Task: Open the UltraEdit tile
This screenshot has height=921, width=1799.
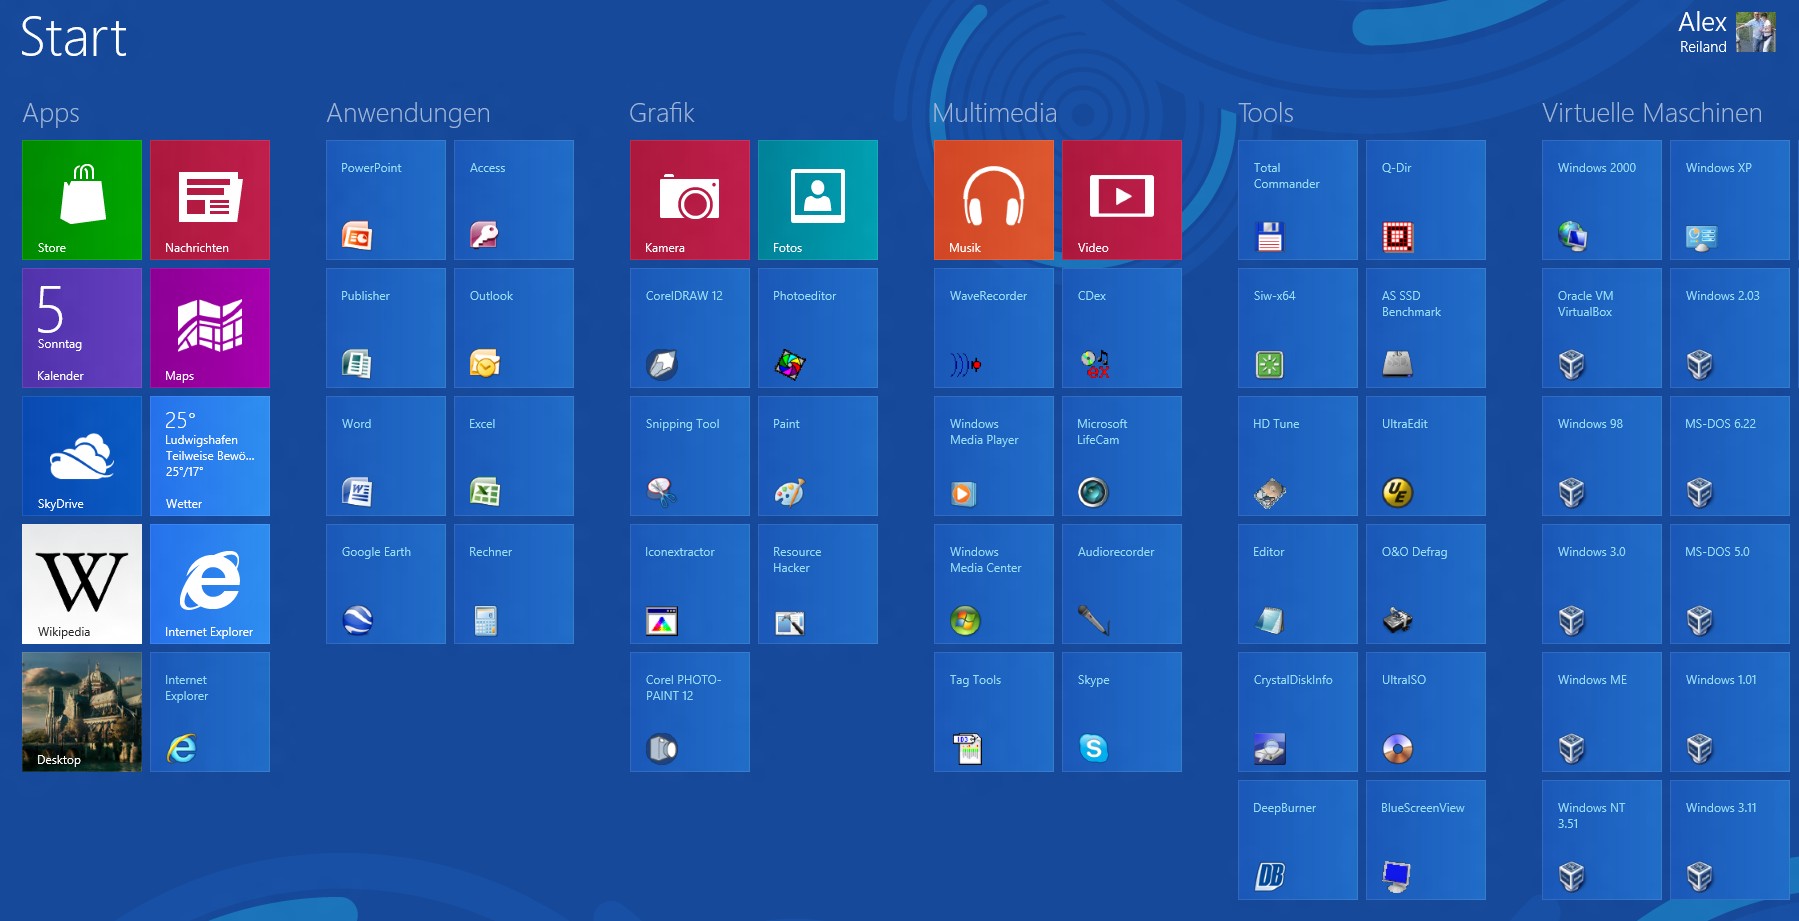Action: coord(1426,456)
